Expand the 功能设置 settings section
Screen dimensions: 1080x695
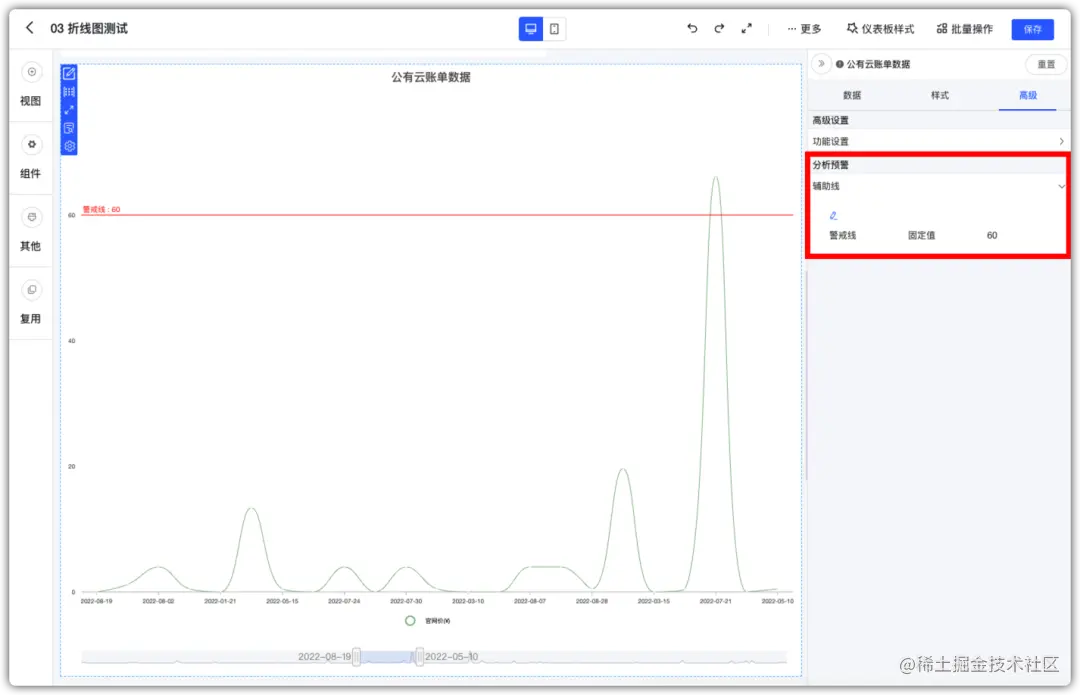[938, 141]
